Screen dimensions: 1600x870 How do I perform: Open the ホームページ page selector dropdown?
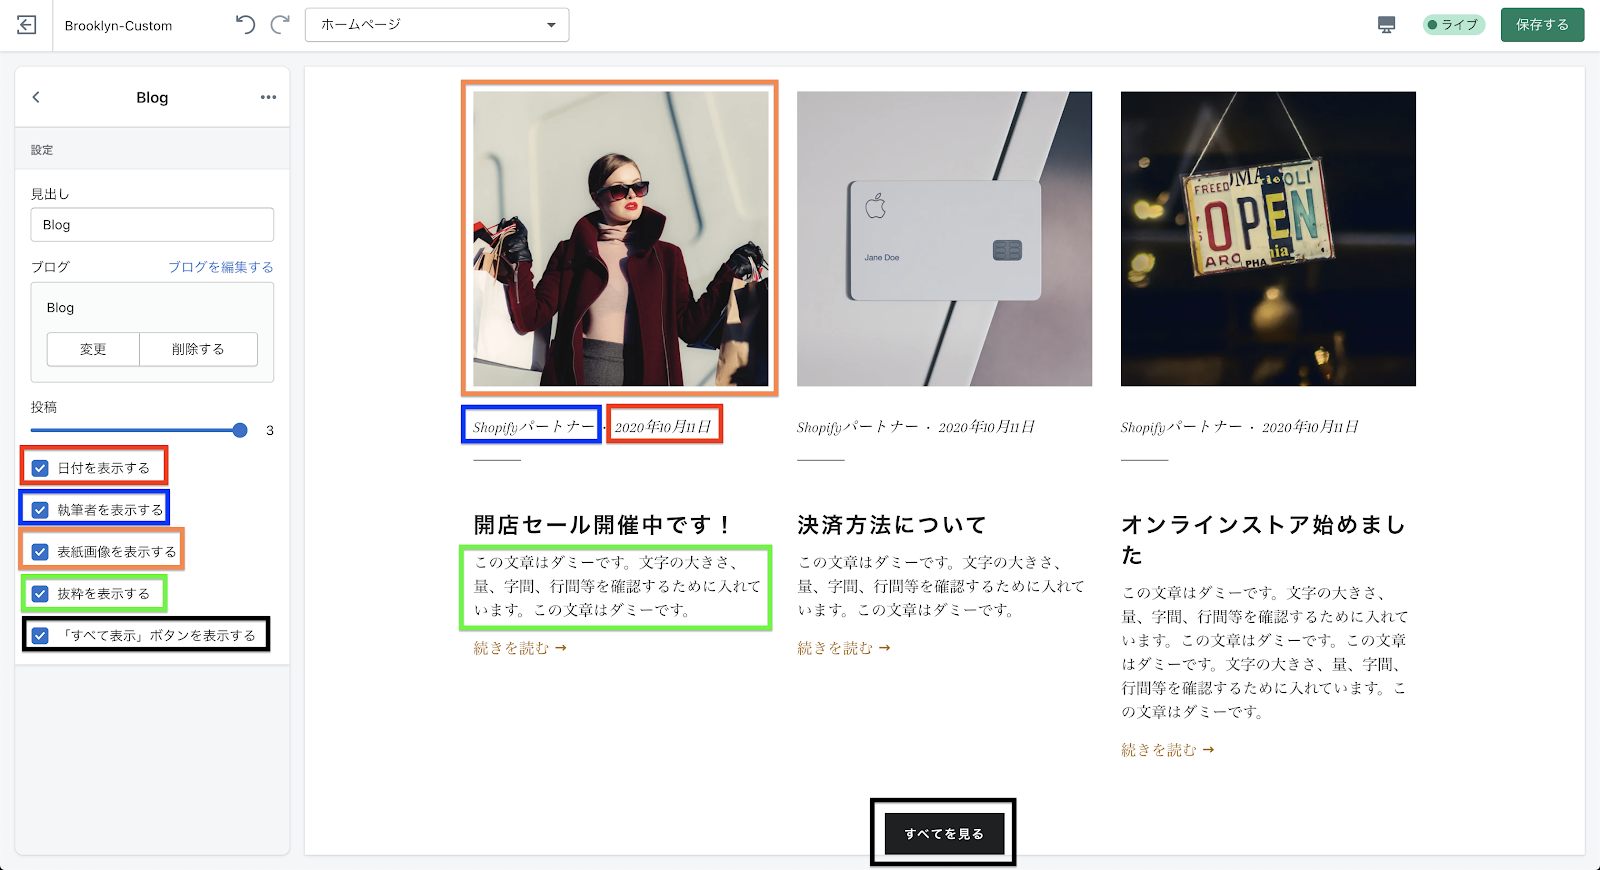pos(437,25)
